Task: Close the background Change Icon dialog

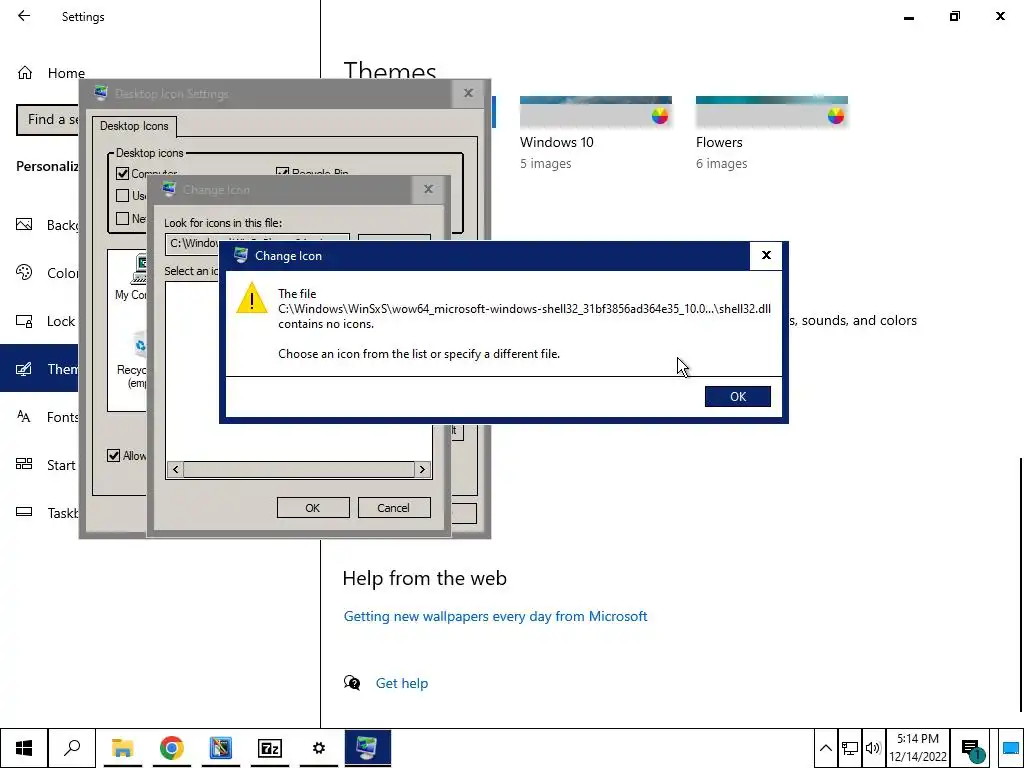Action: (428, 189)
